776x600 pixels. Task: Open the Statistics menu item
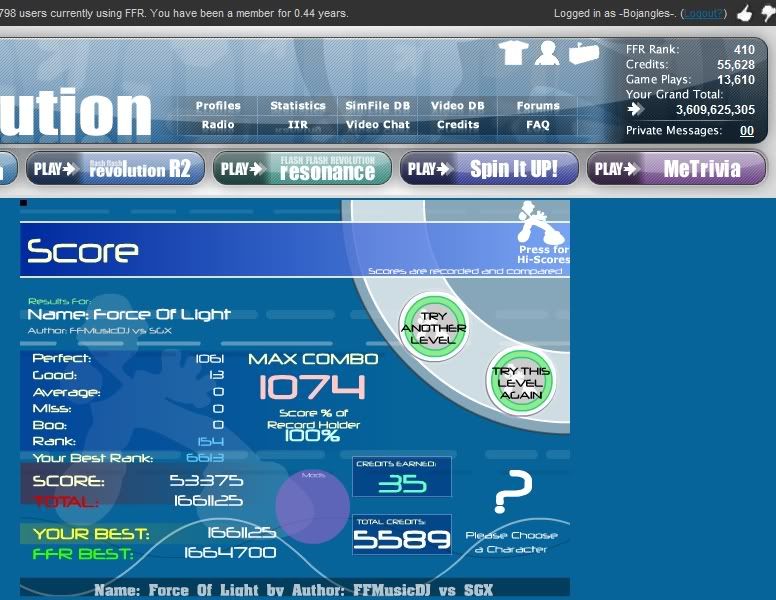pos(298,106)
